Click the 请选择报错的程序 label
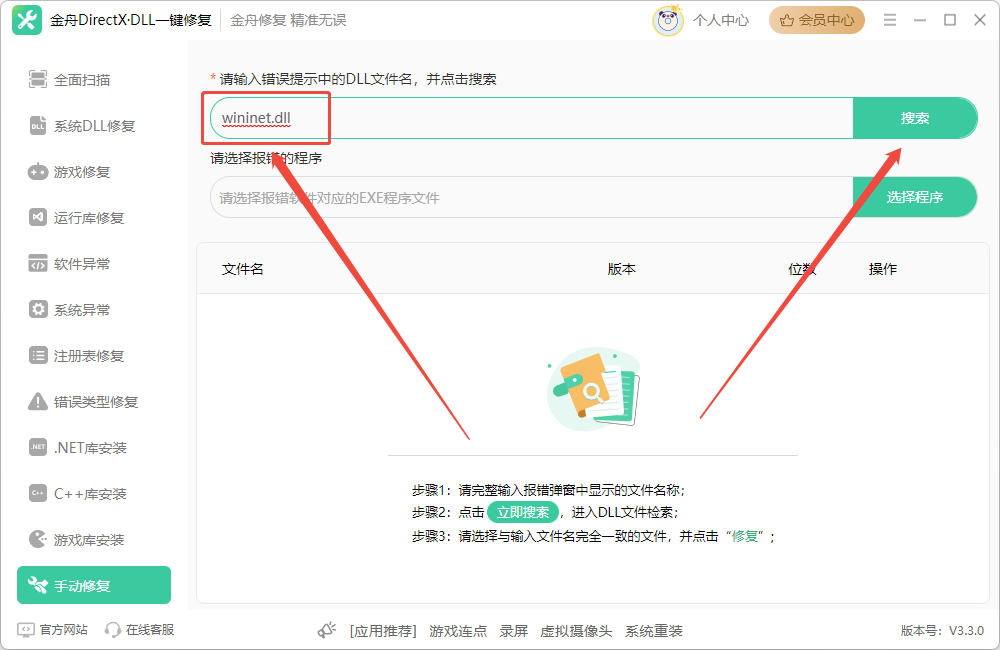This screenshot has width=1000, height=650. click(x=266, y=158)
